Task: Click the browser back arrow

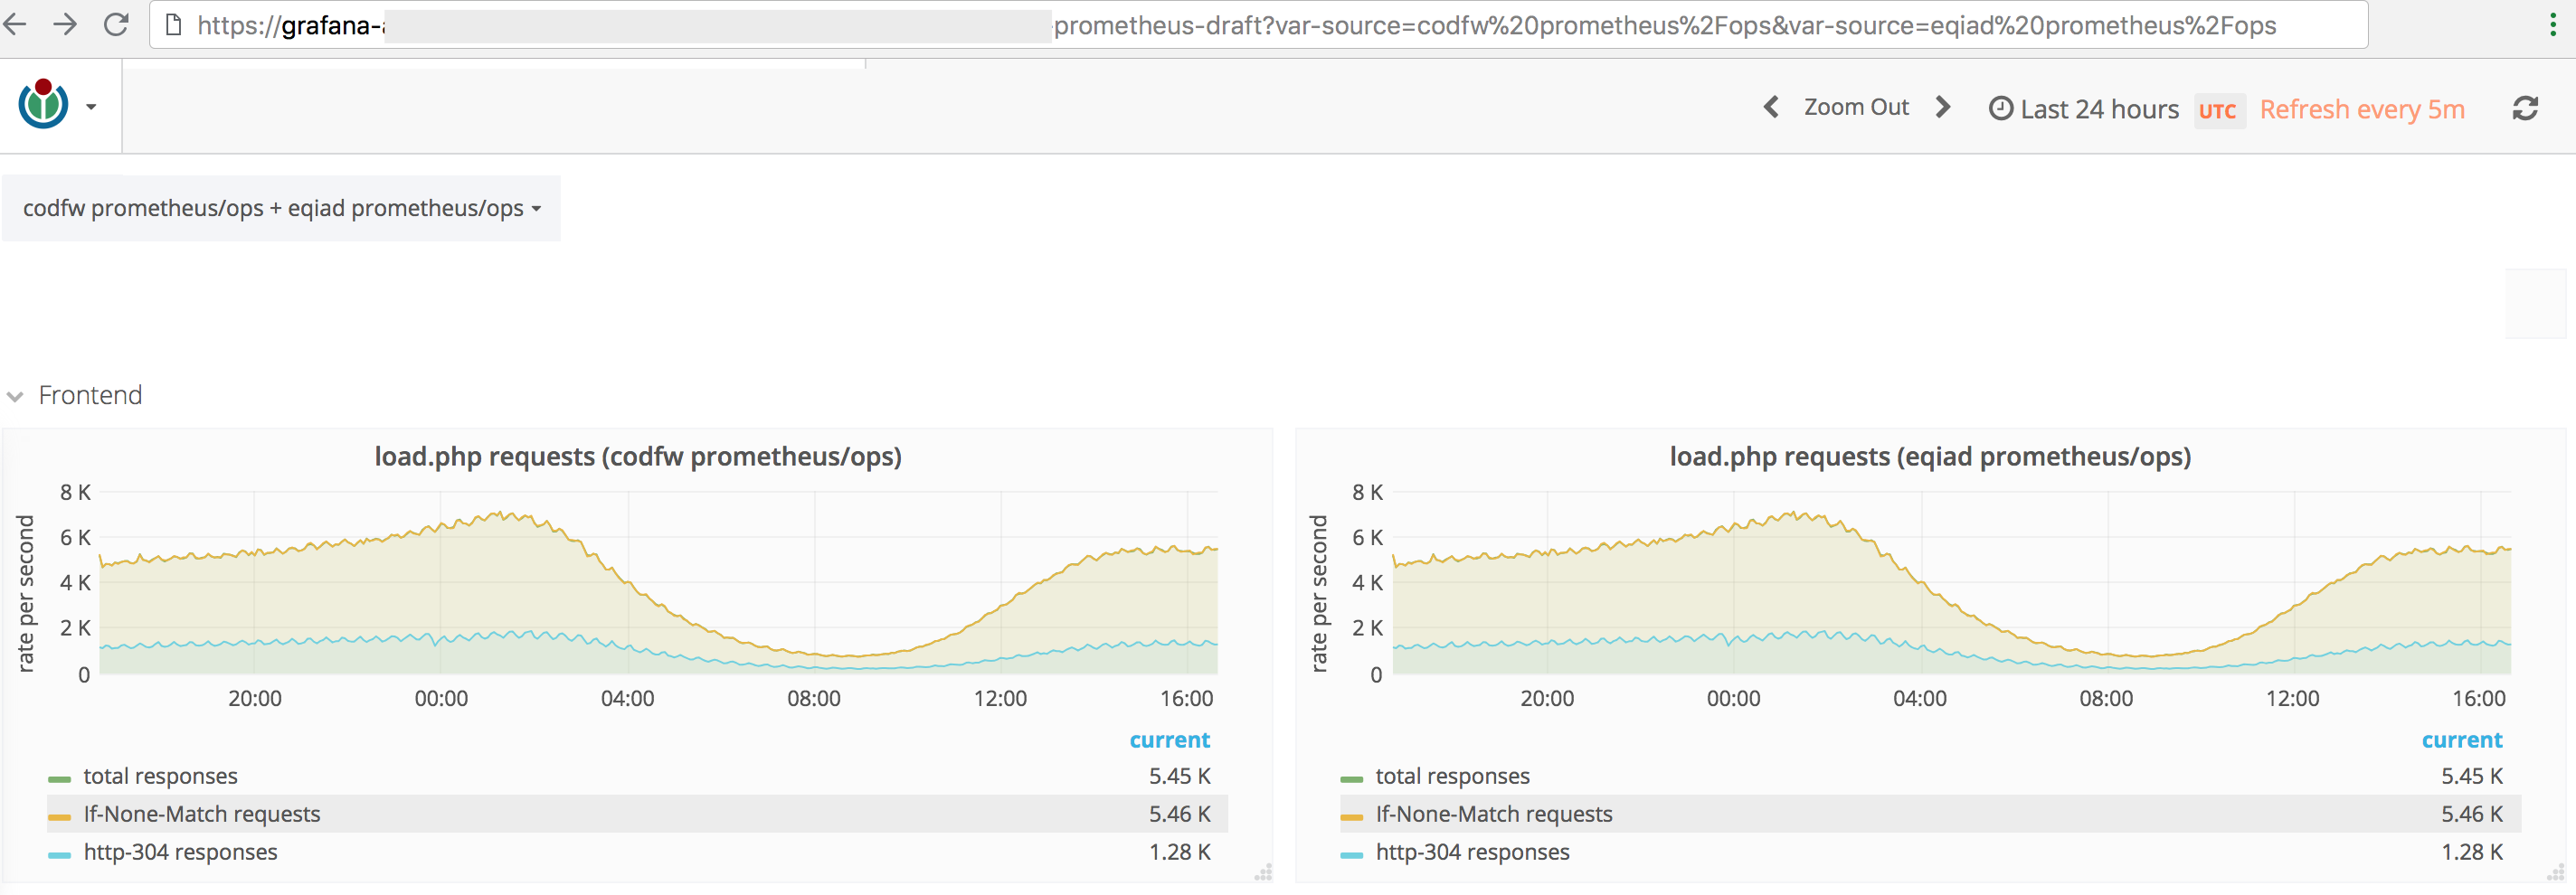Action: 18,25
